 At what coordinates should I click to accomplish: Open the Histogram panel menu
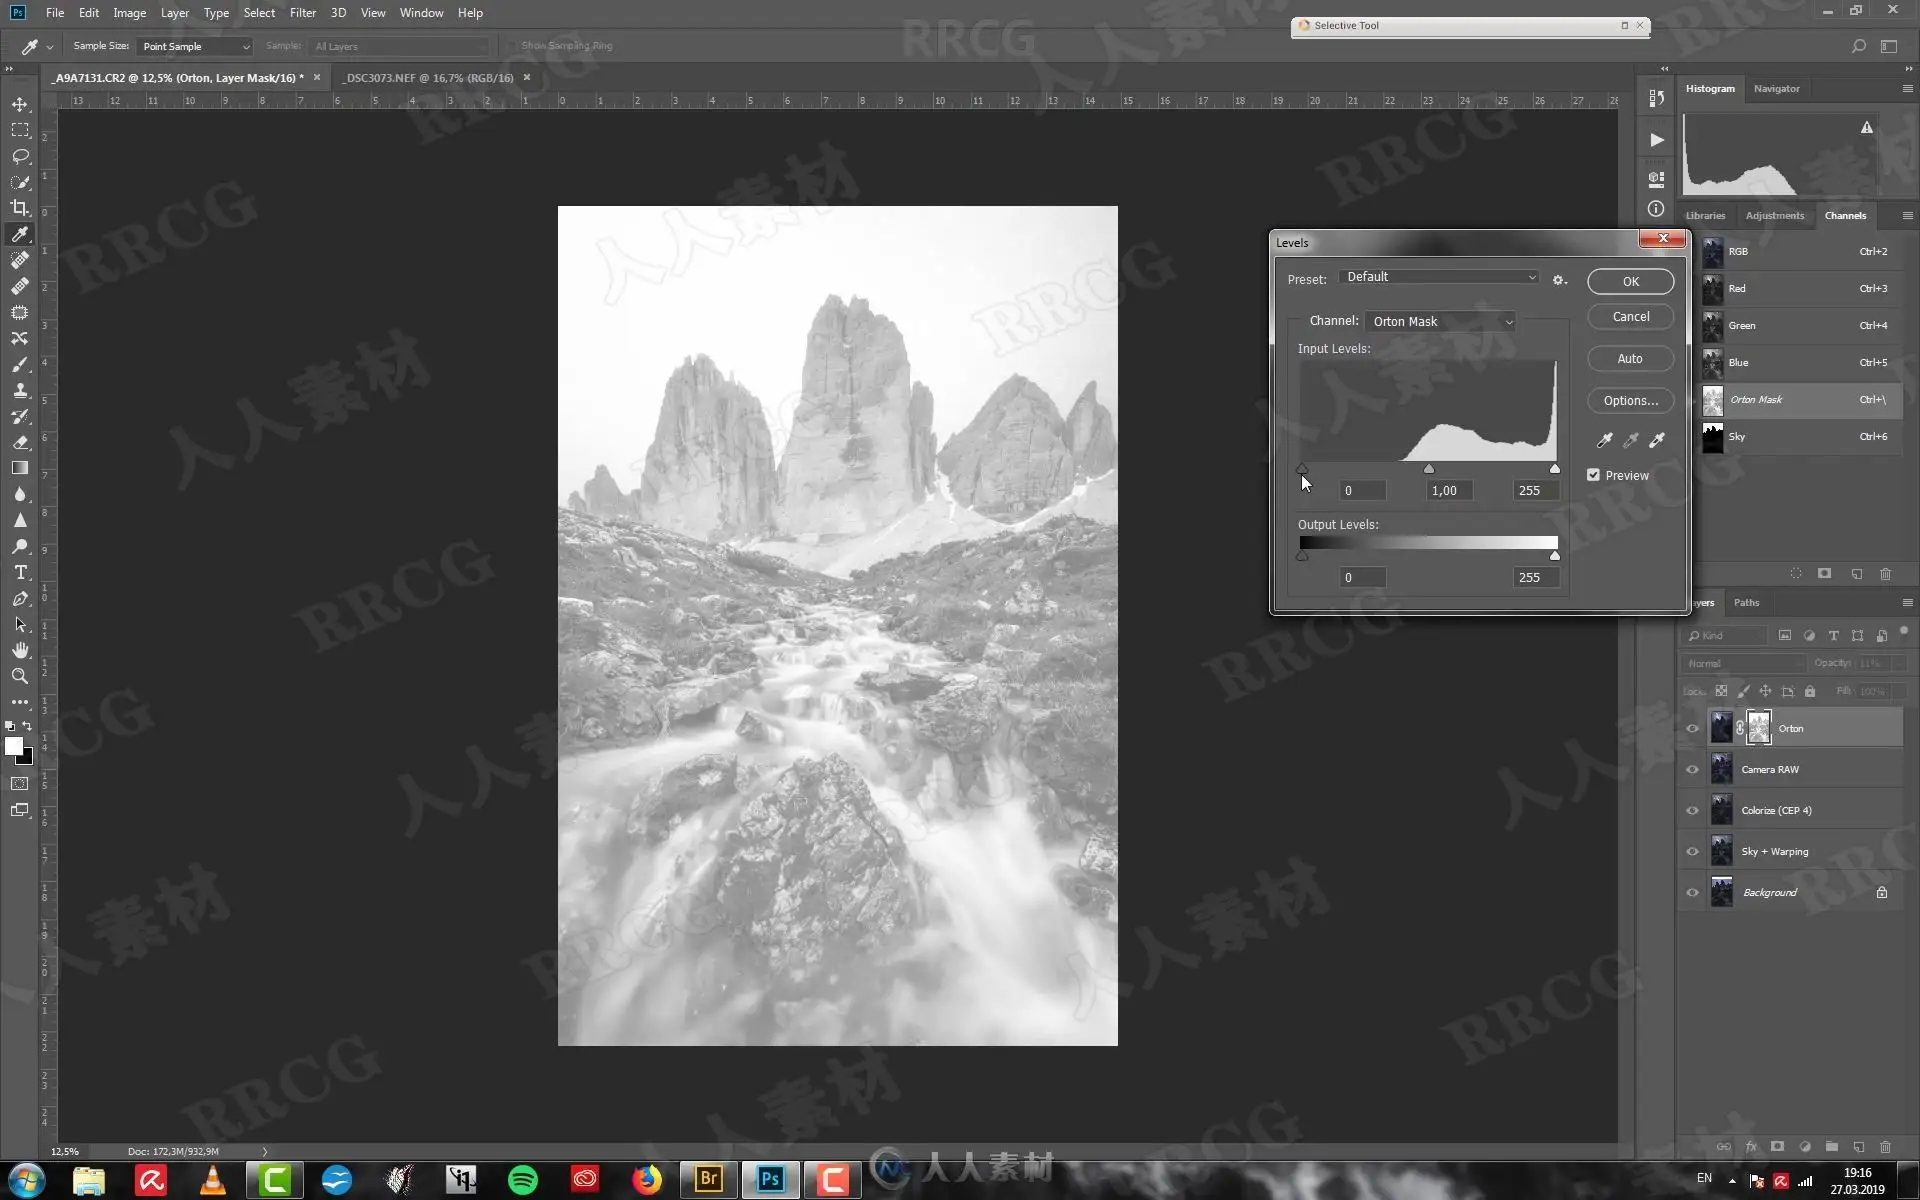point(1907,88)
